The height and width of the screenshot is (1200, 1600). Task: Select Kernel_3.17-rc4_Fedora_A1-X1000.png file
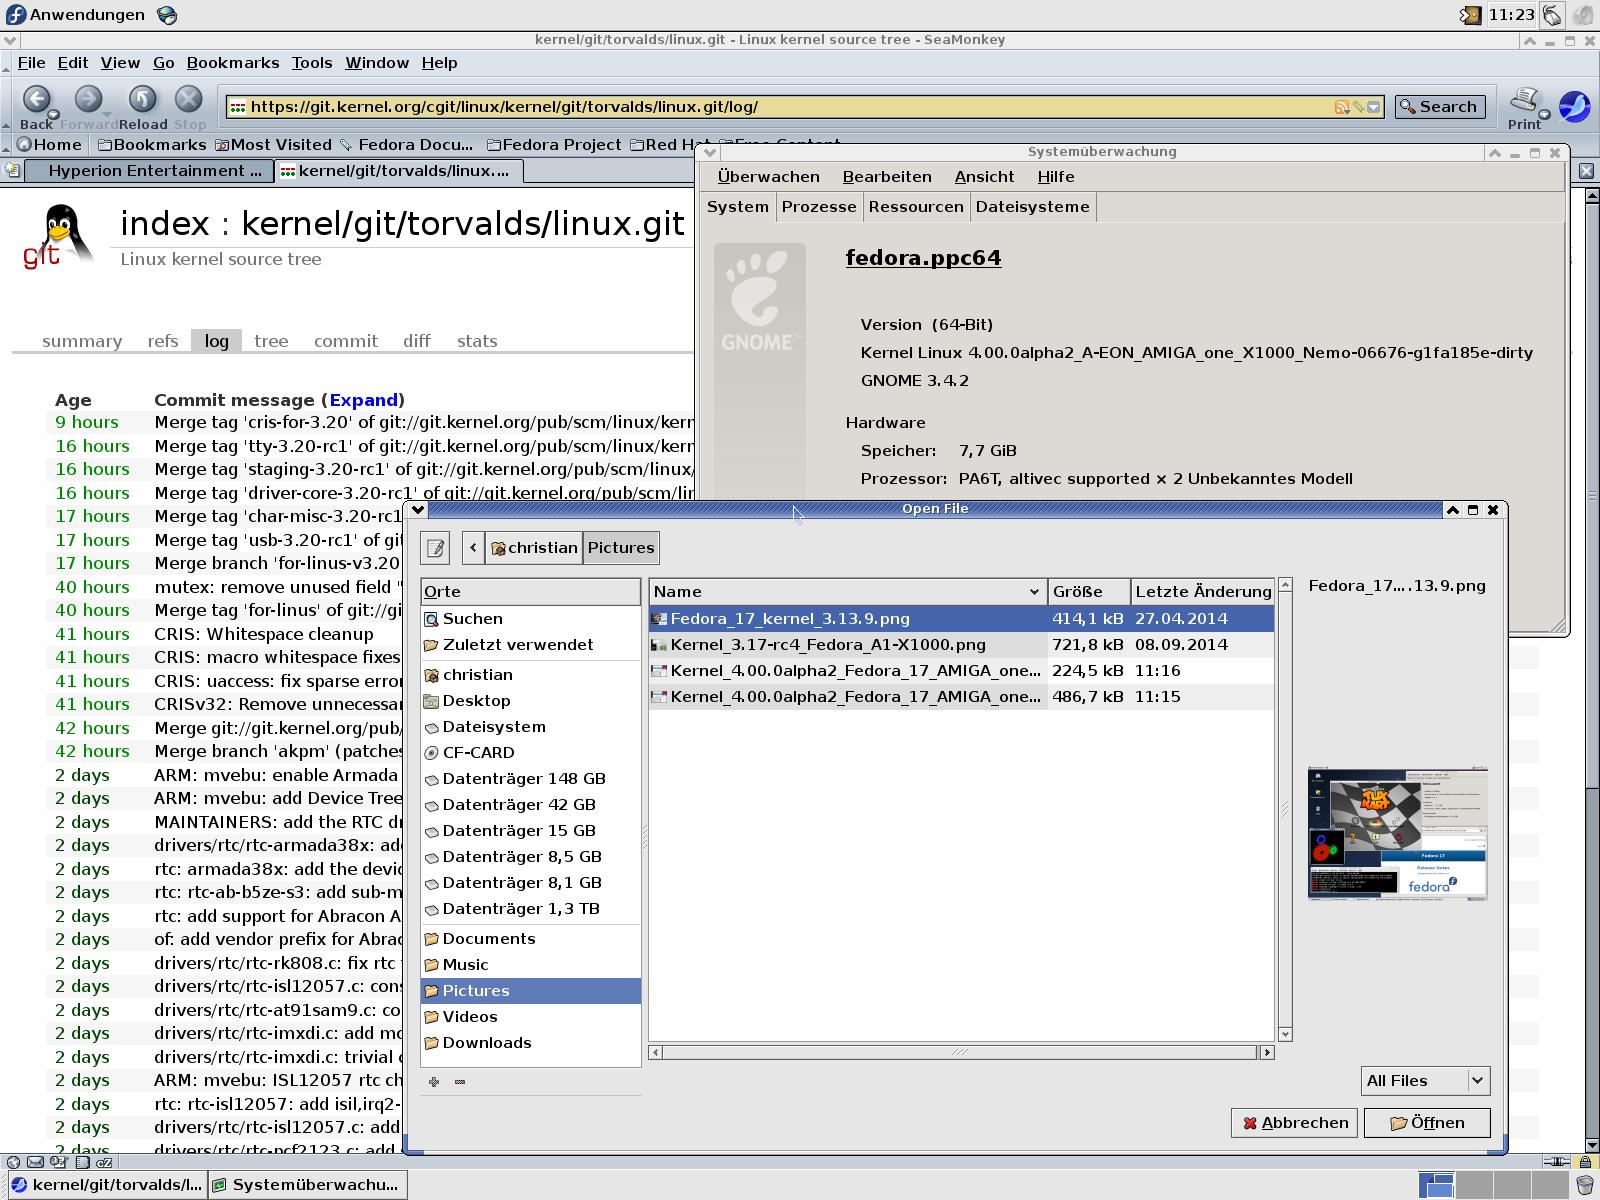point(827,645)
